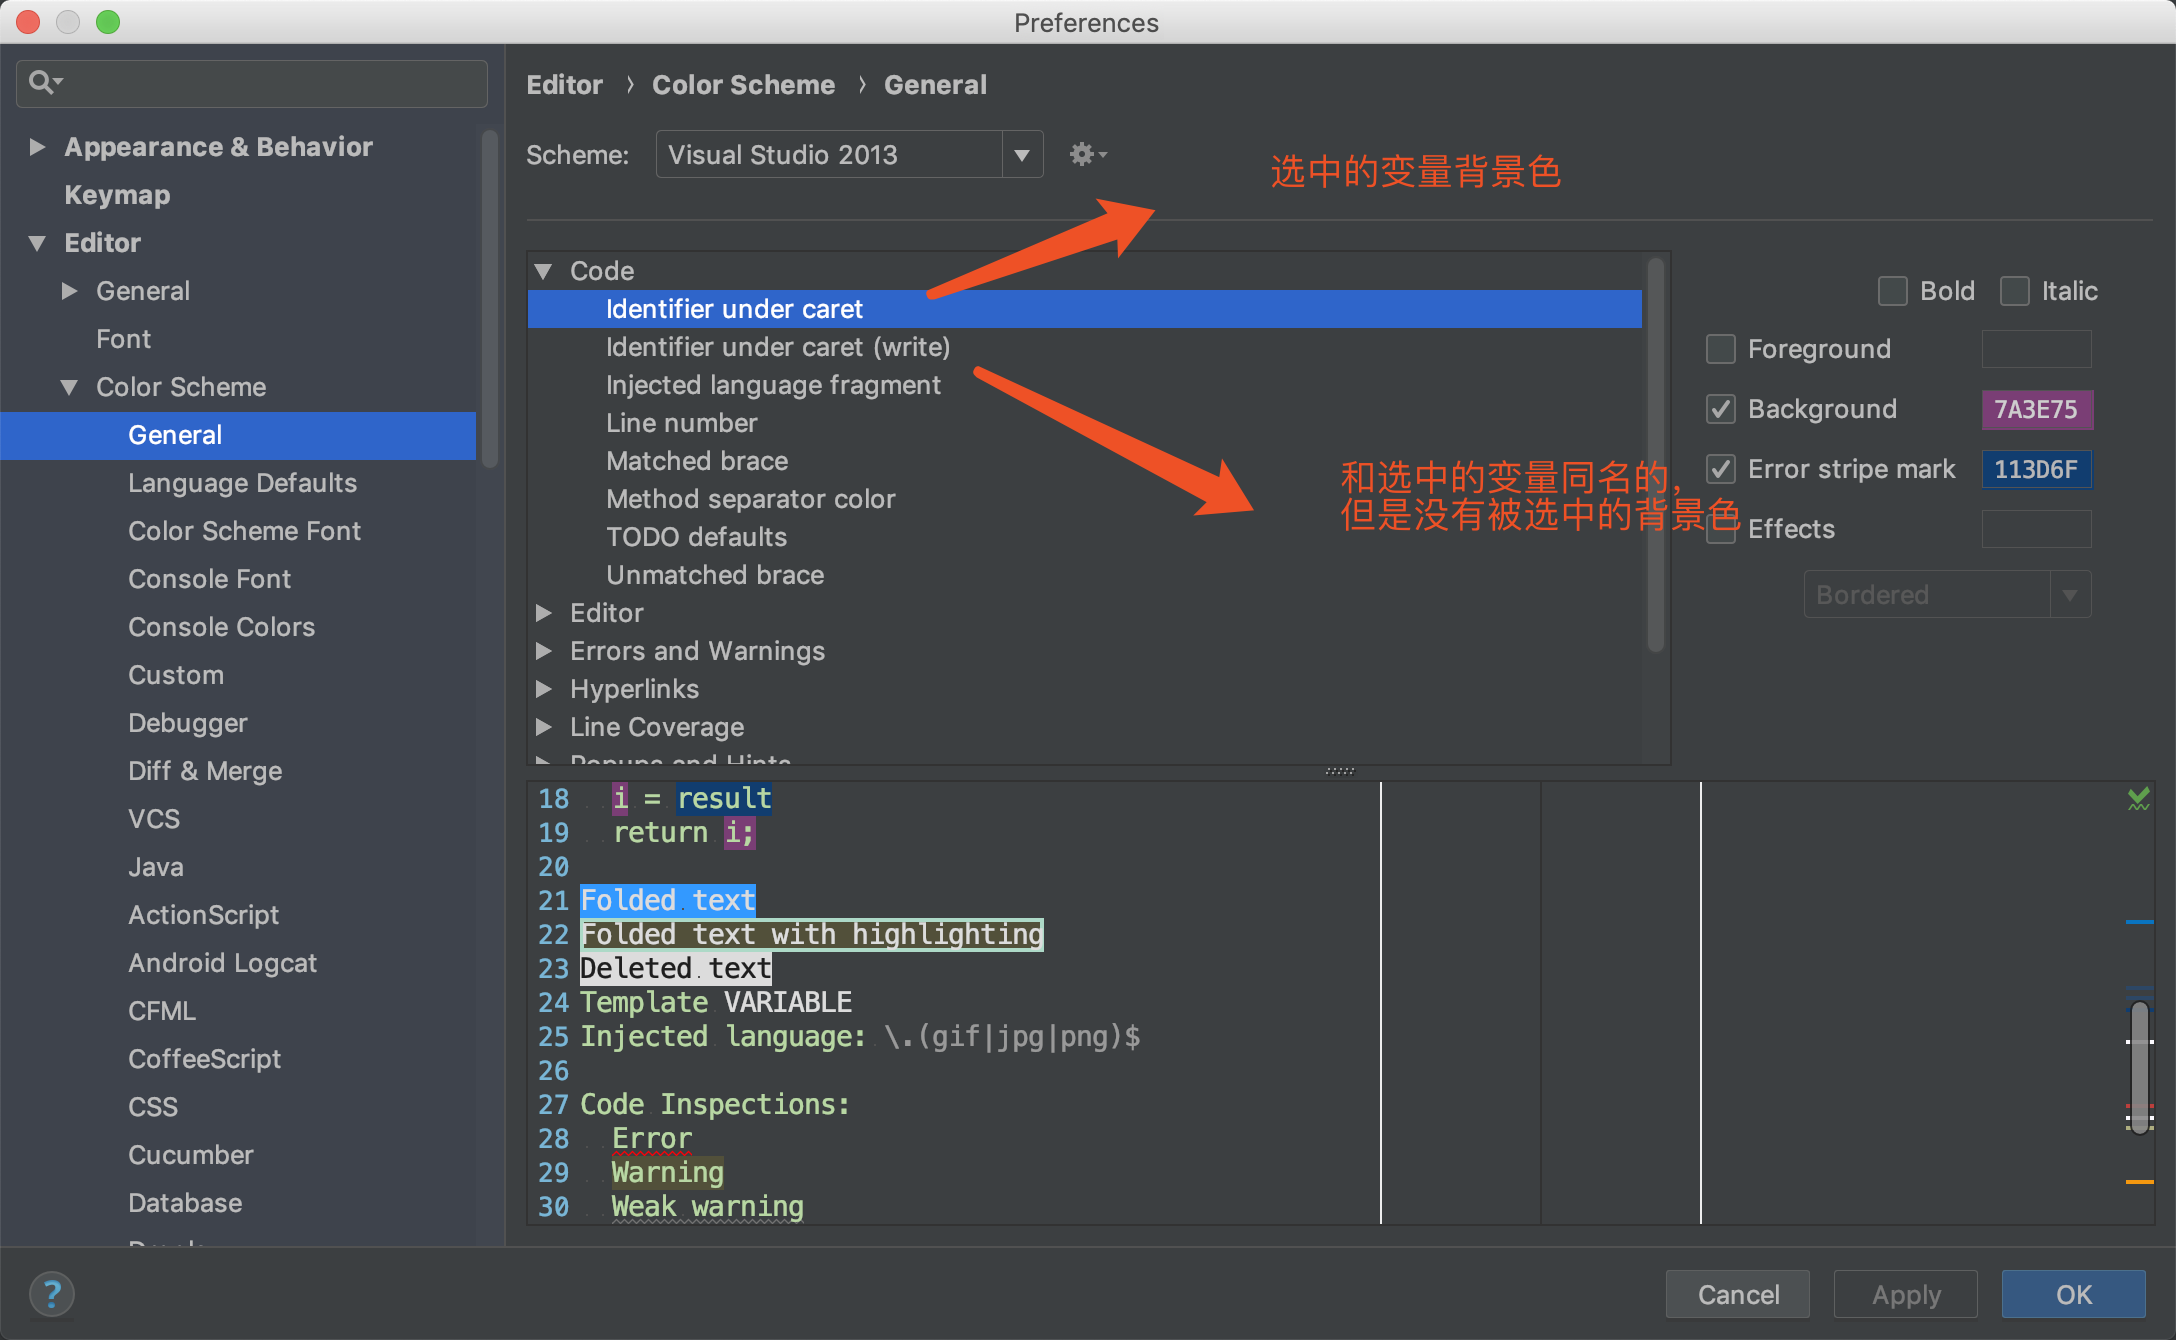
Task: Collapse the Color Scheme tree arrow
Action: (69, 387)
